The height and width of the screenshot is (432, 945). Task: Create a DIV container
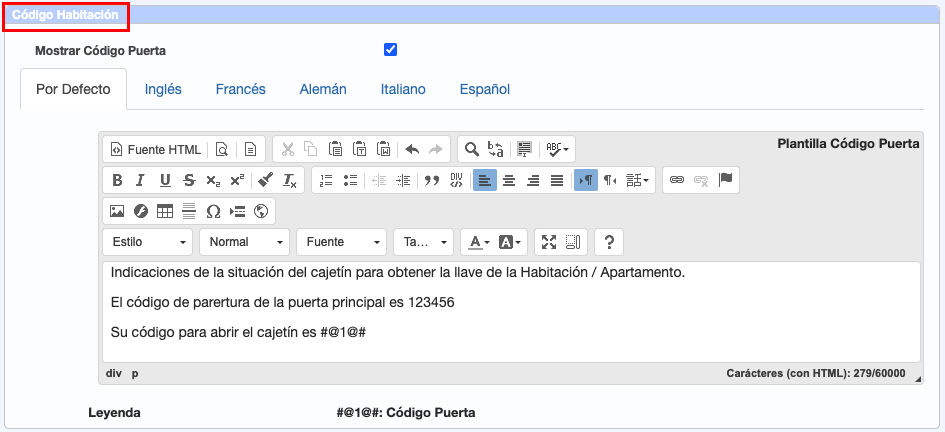coord(456,180)
